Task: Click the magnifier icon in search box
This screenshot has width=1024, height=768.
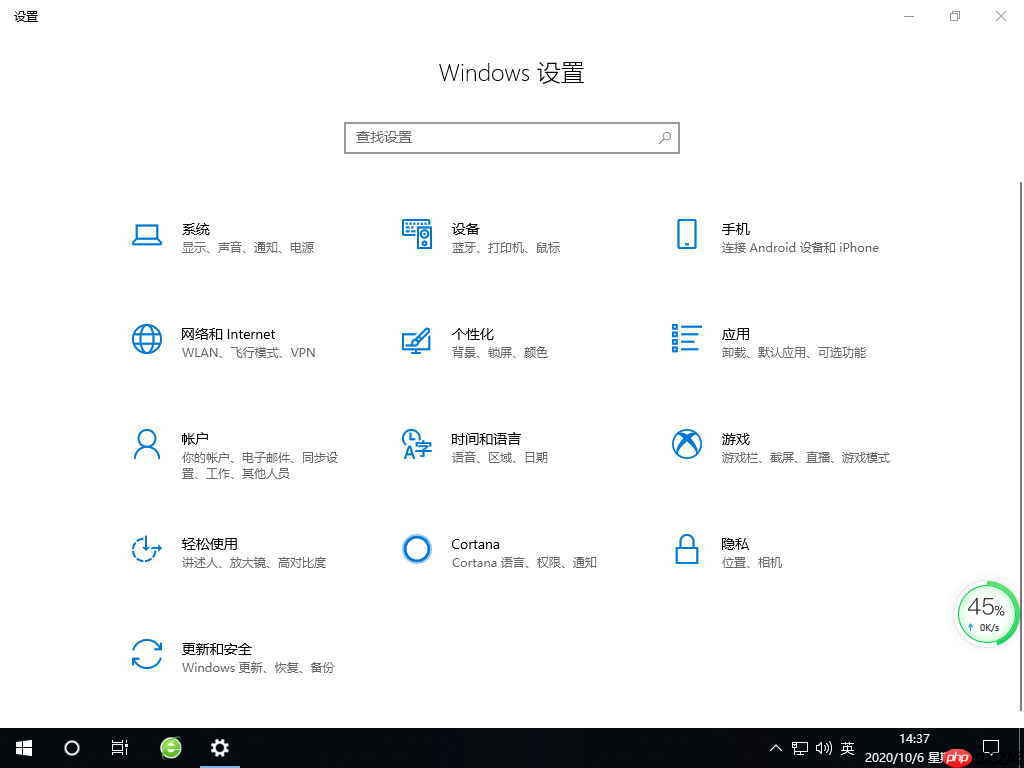Action: pyautogui.click(x=665, y=138)
